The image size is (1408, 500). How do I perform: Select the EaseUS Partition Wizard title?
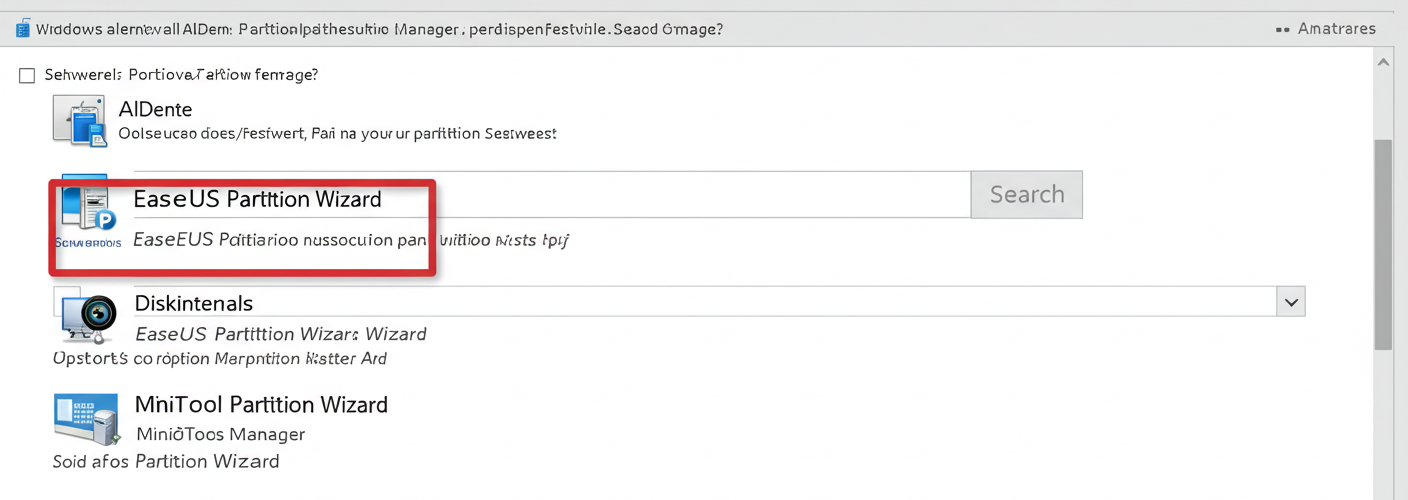tap(257, 199)
